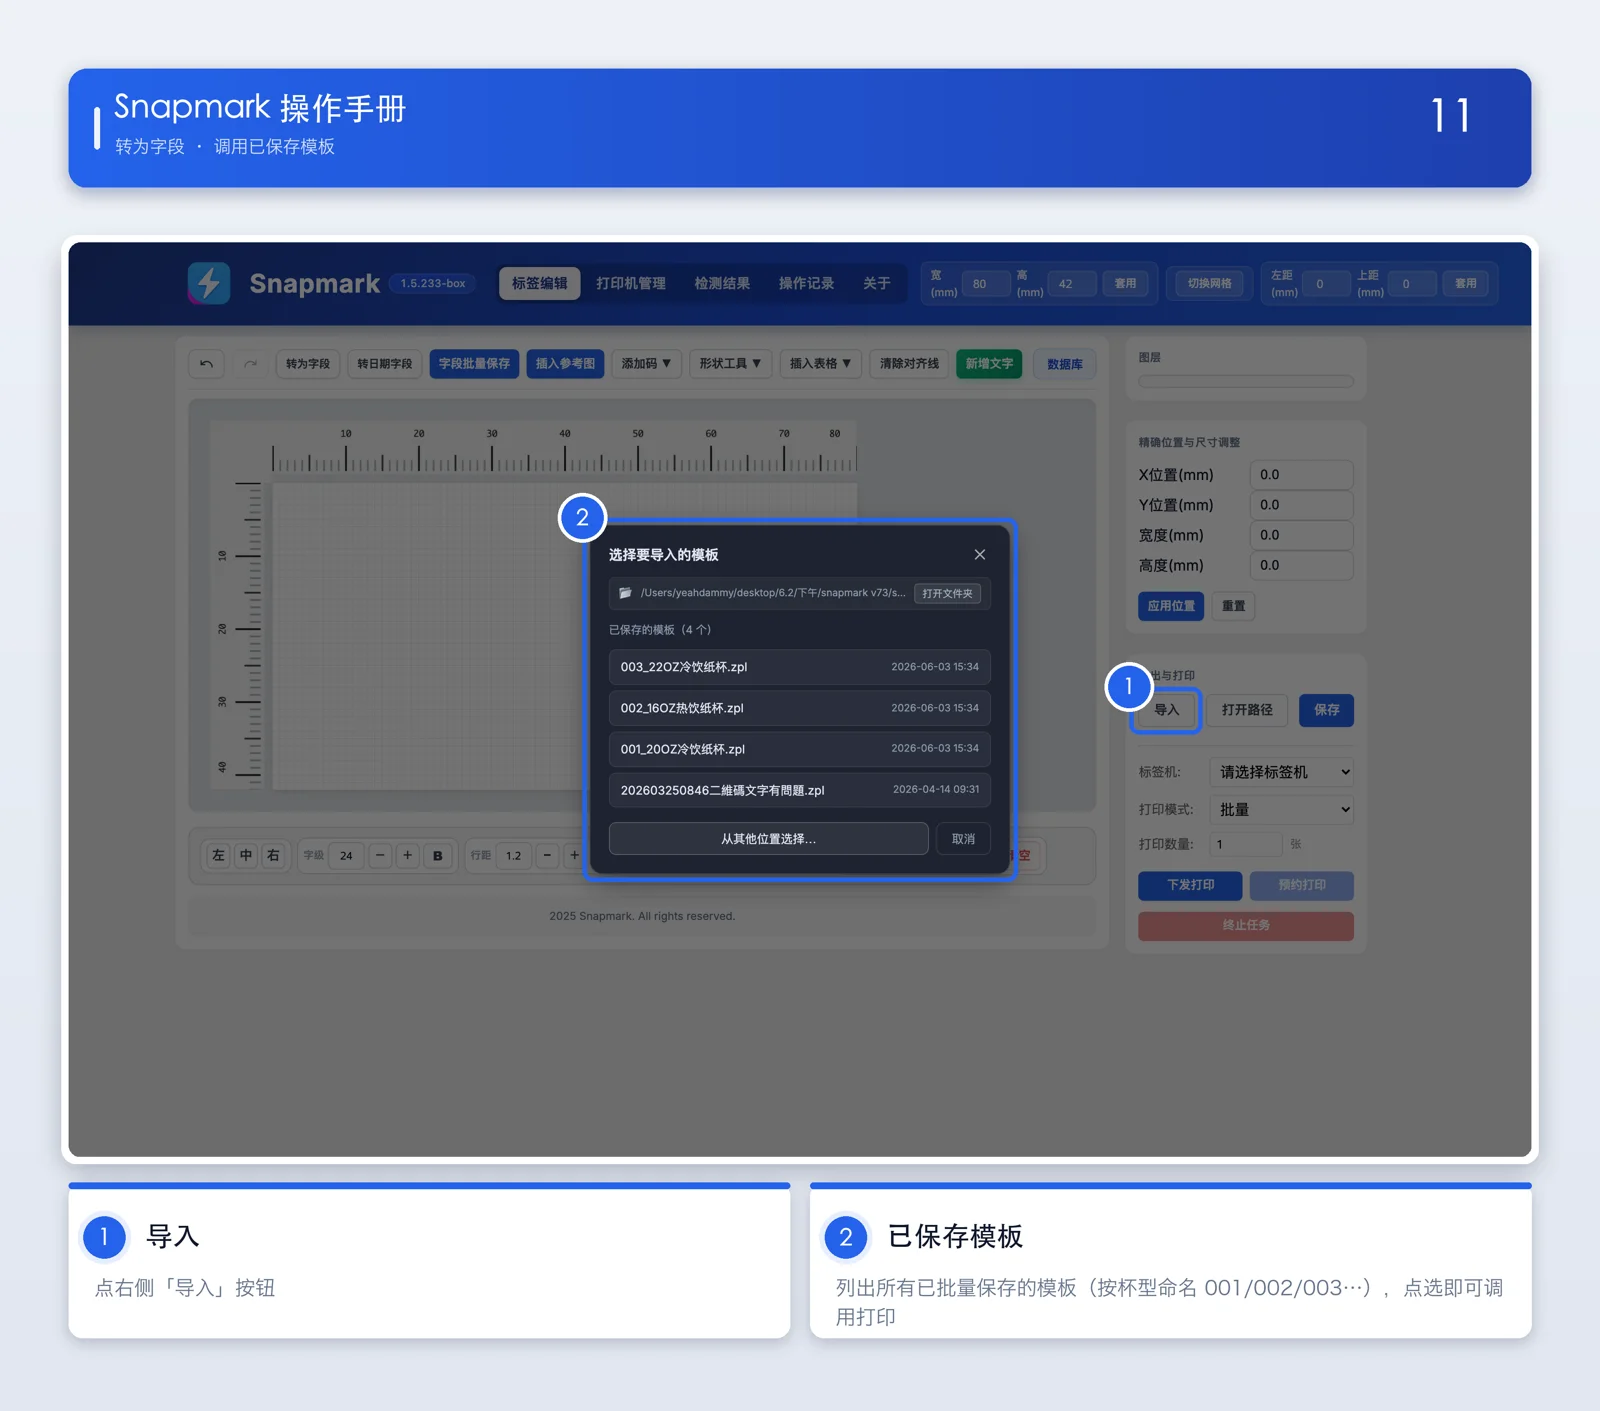Click the 导入 button
This screenshot has width=1600, height=1411.
(x=1167, y=710)
